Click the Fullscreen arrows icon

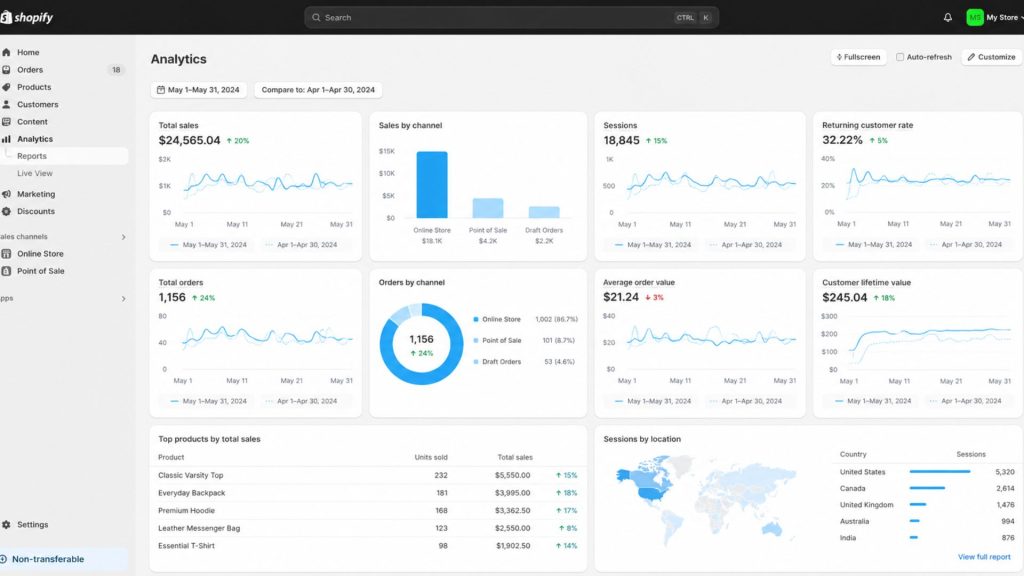click(839, 57)
